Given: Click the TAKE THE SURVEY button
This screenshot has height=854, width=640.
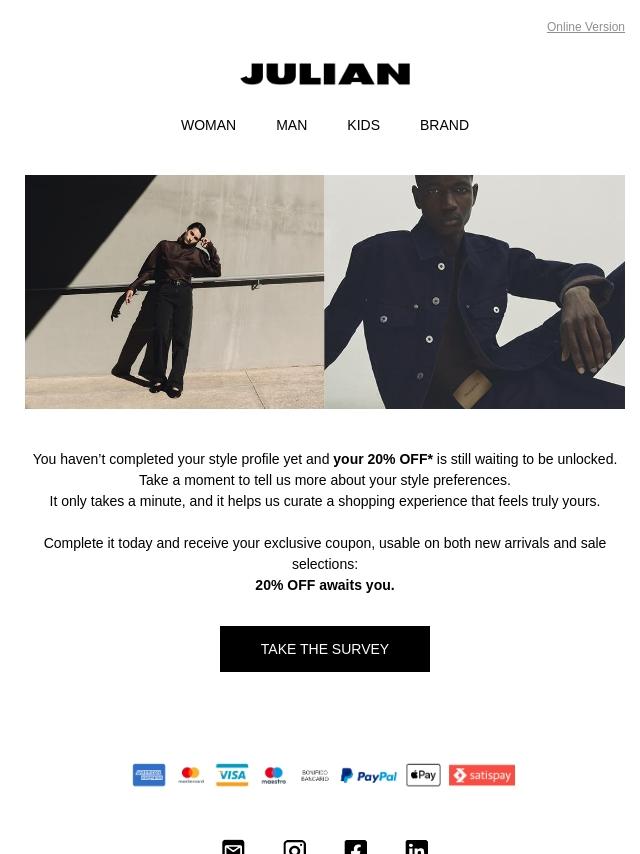Looking at the screenshot, I should (325, 649).
